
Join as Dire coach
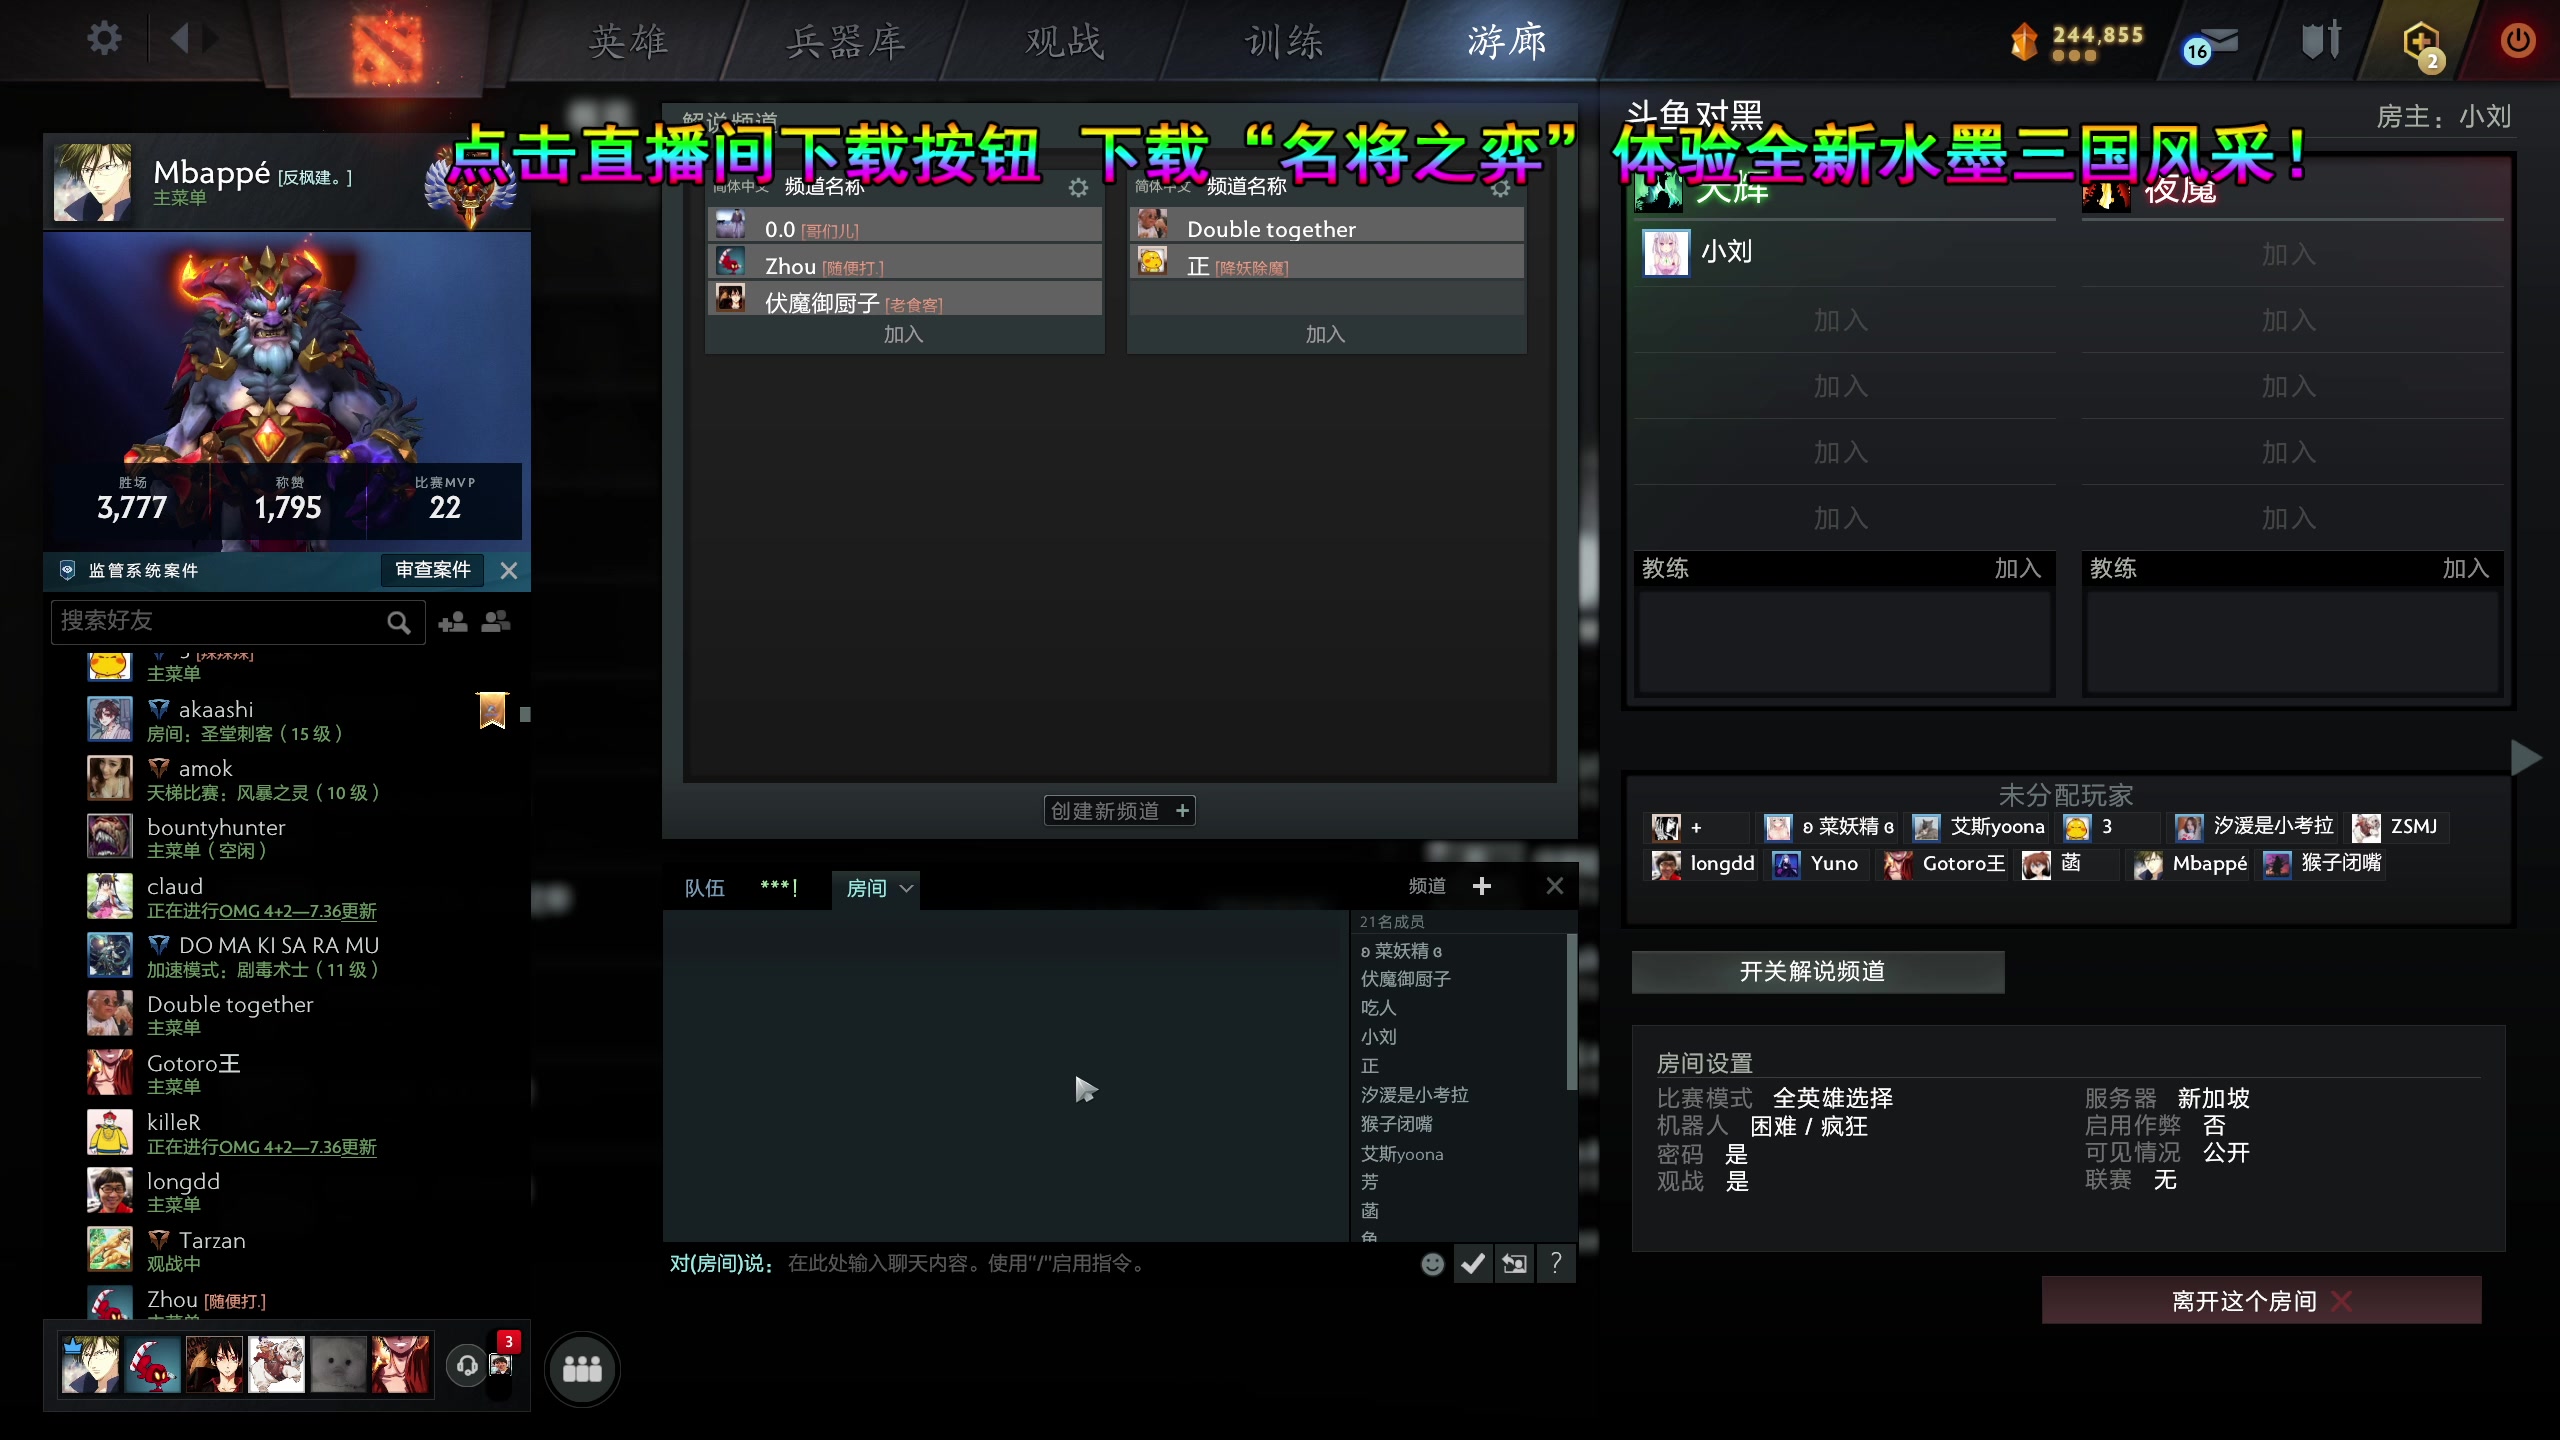(2465, 569)
